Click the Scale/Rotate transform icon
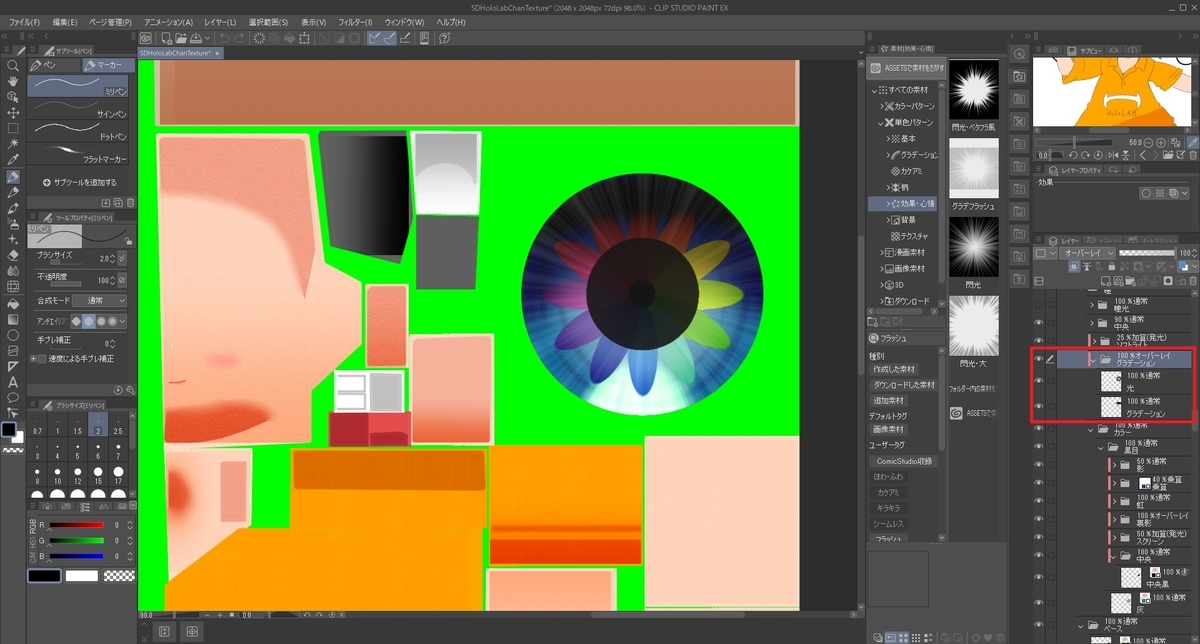 (x=304, y=39)
